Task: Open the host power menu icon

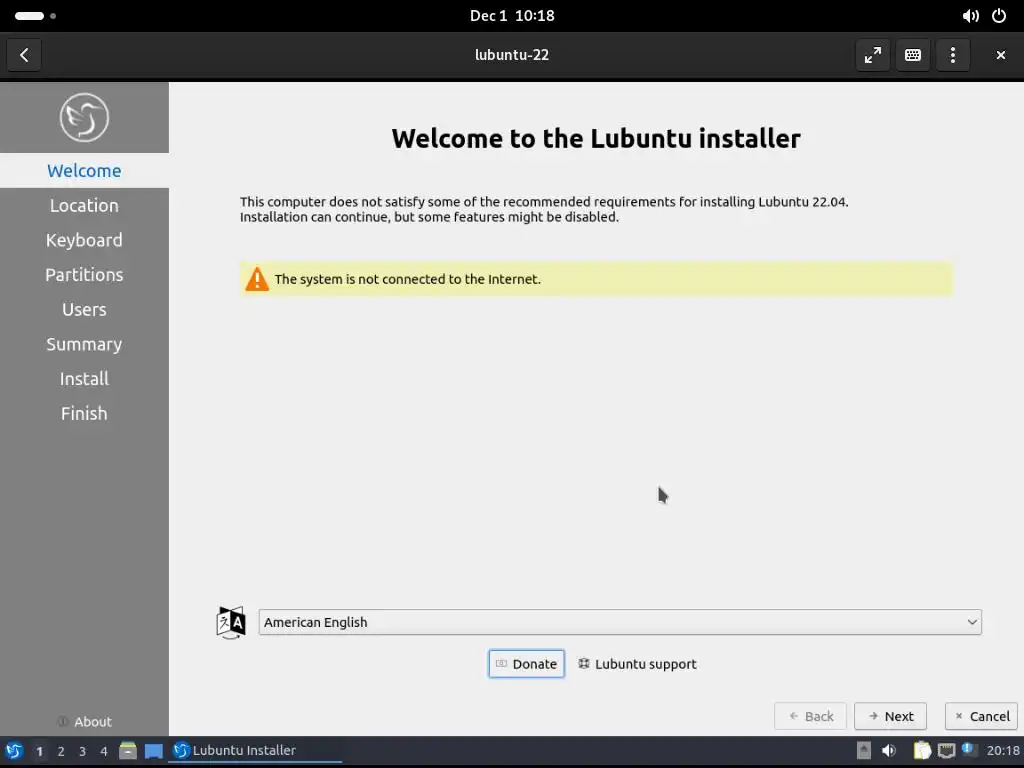Action: point(999,16)
